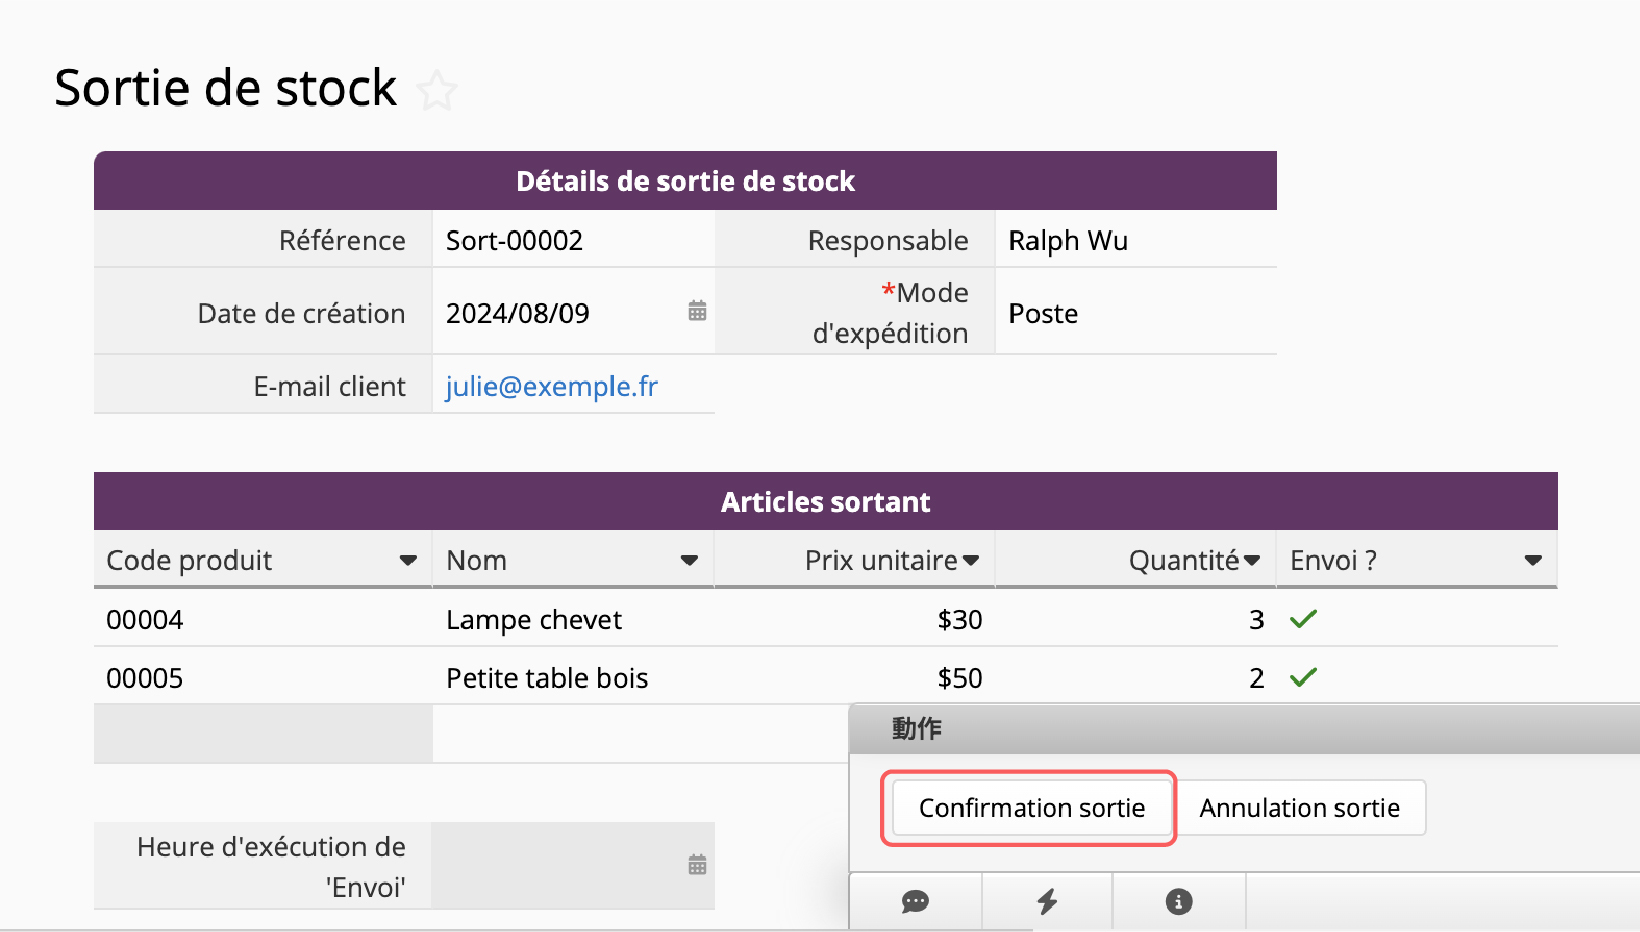Screen dimensions: 1640x932
Task: Toggle Envoi checkmark for Lampe chevet
Action: click(x=1303, y=619)
